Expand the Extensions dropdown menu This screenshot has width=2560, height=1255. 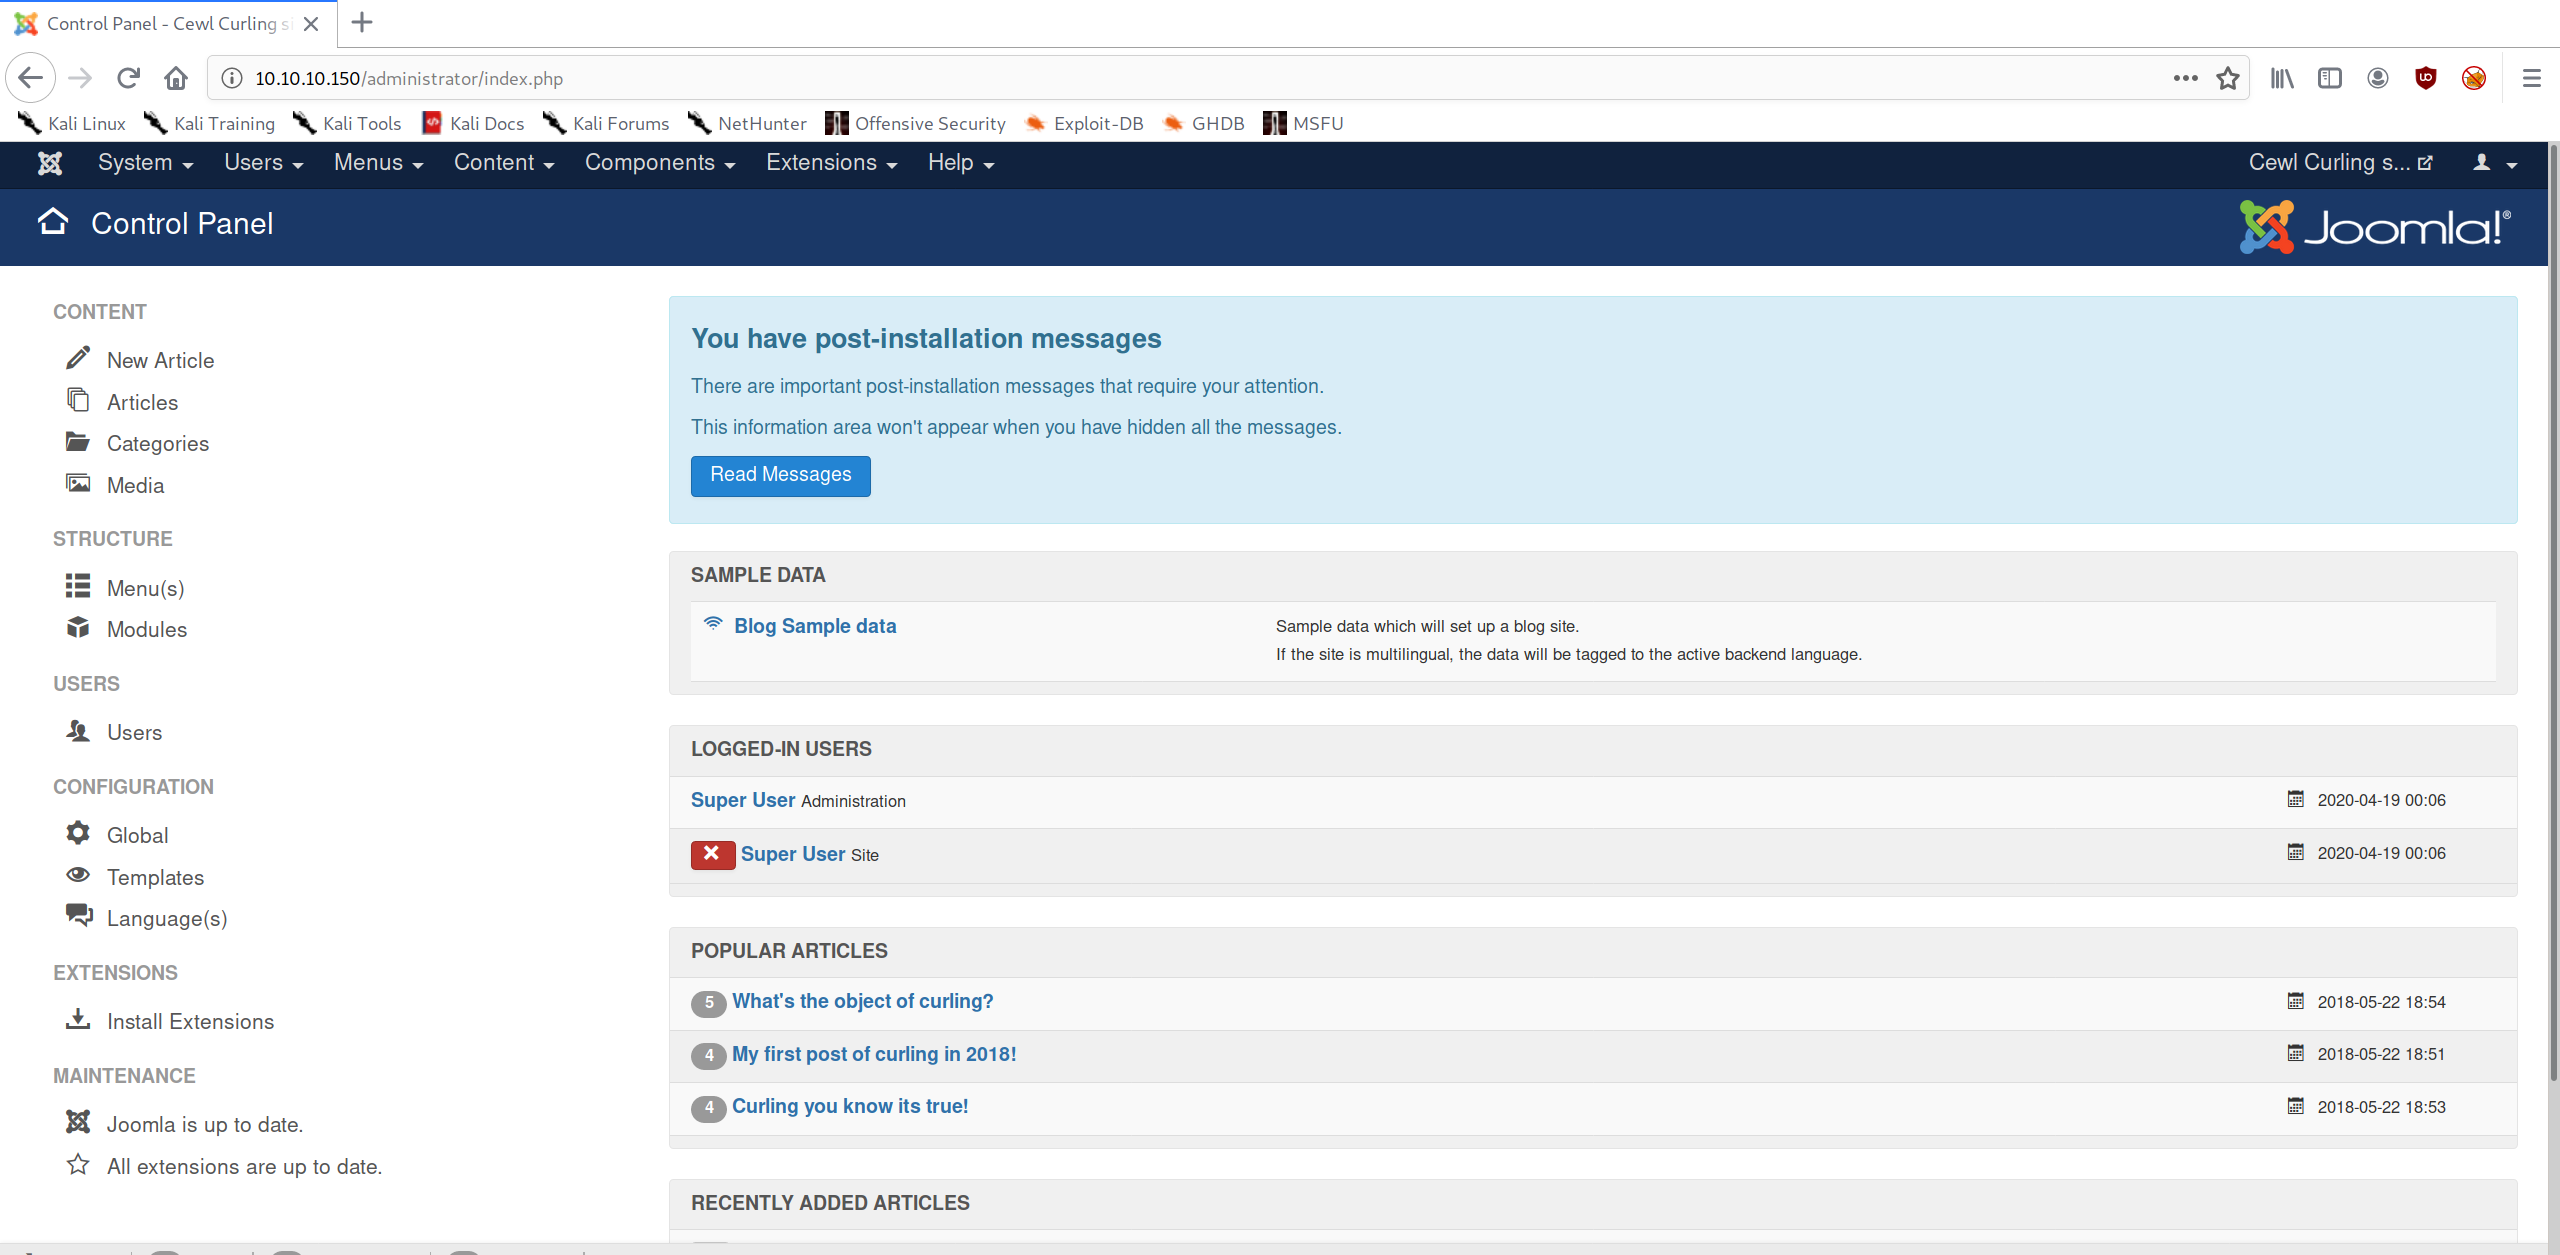point(832,163)
